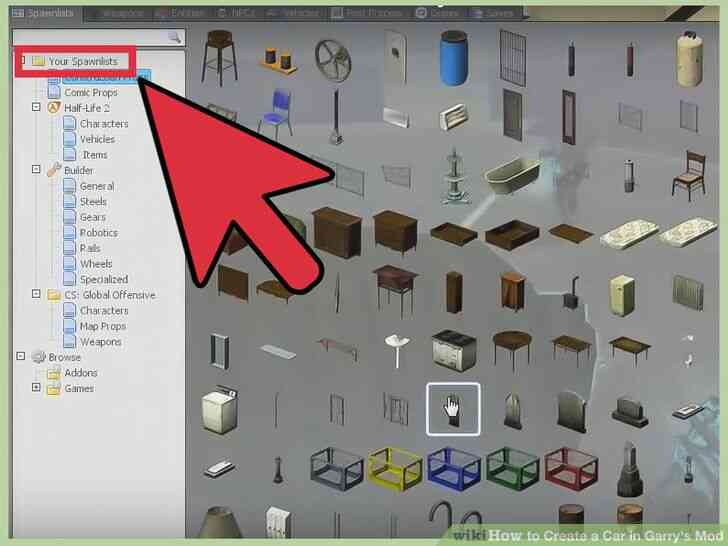Viewport: 728px width, 546px height.
Task: Collapse the CS: Global Offensive node
Action: 36,294
